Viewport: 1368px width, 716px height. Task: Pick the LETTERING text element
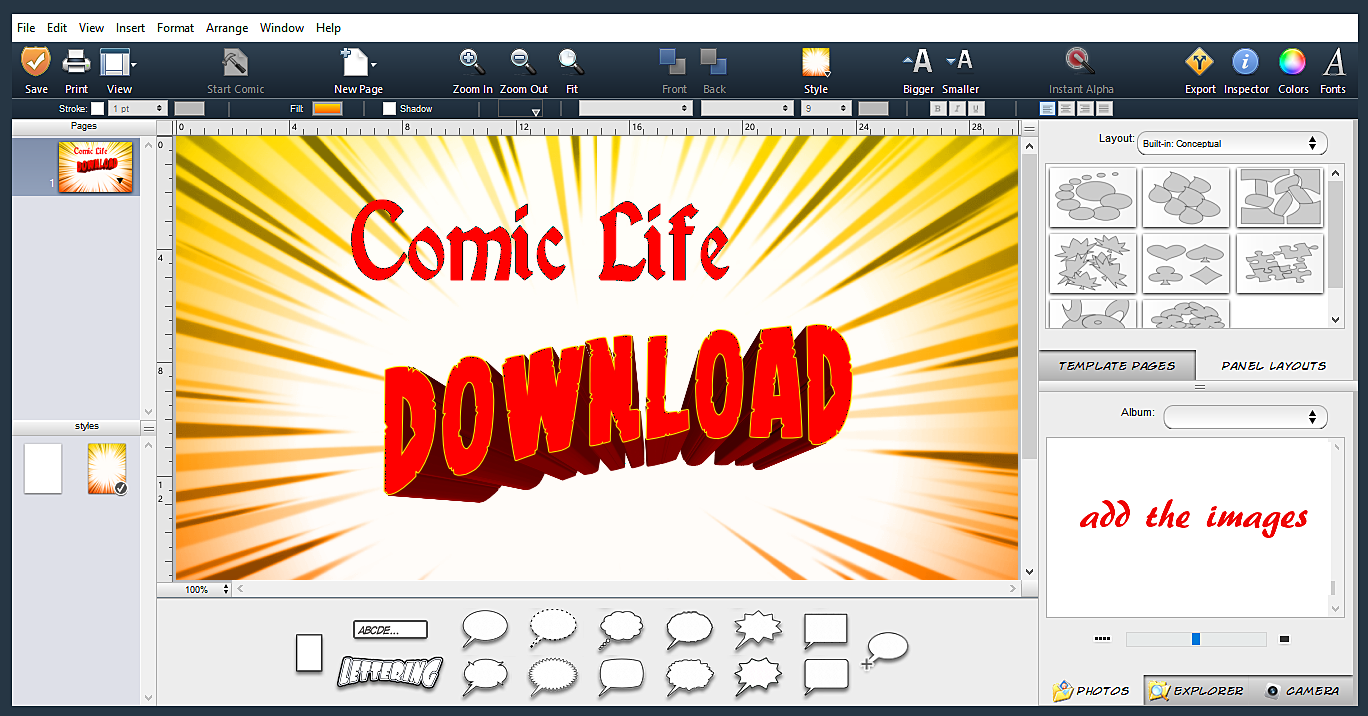[389, 672]
